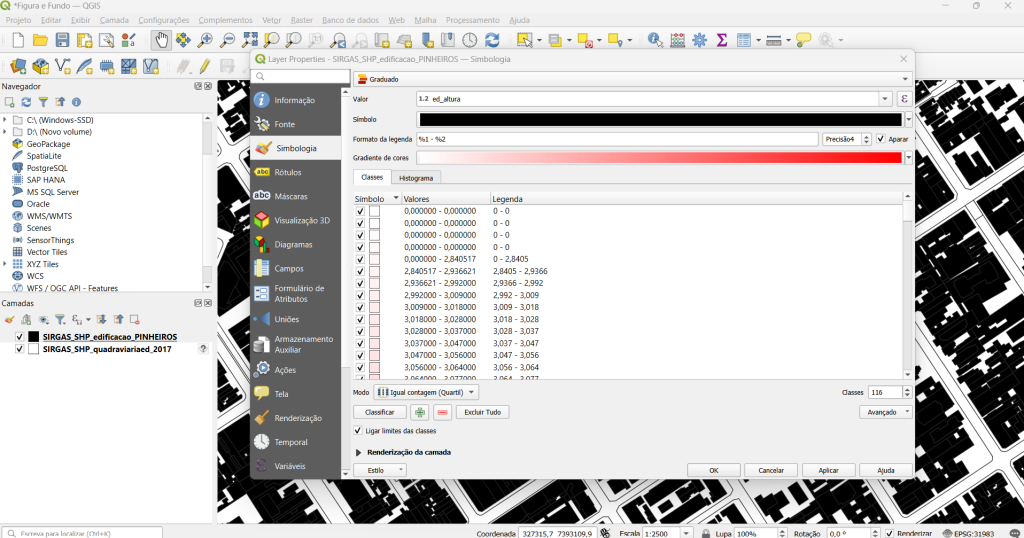
Task: Toggle the Renderizar checkbox in status bar
Action: pyautogui.click(x=889, y=533)
